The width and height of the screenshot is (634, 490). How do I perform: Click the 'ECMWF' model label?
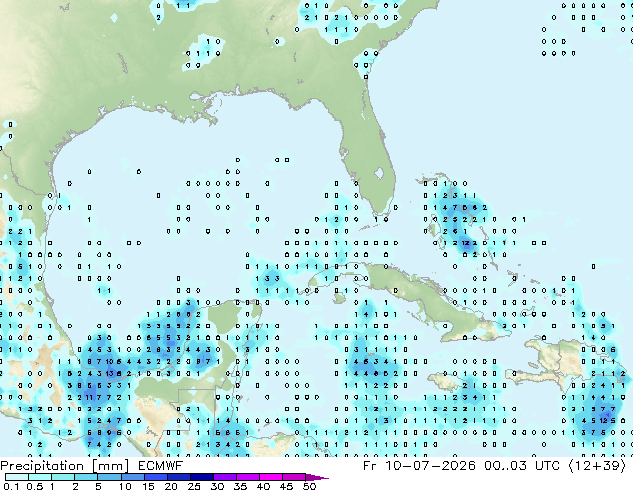pos(161,466)
